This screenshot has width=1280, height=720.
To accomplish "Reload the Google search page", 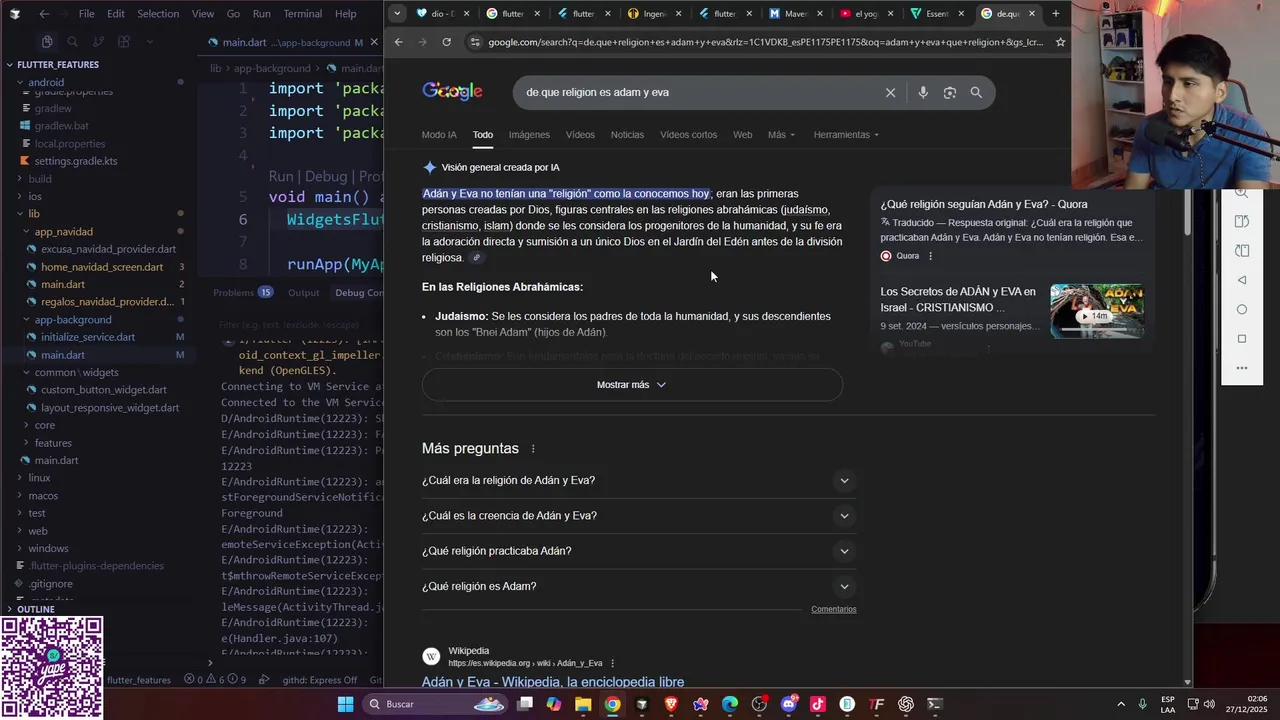I will click(446, 42).
